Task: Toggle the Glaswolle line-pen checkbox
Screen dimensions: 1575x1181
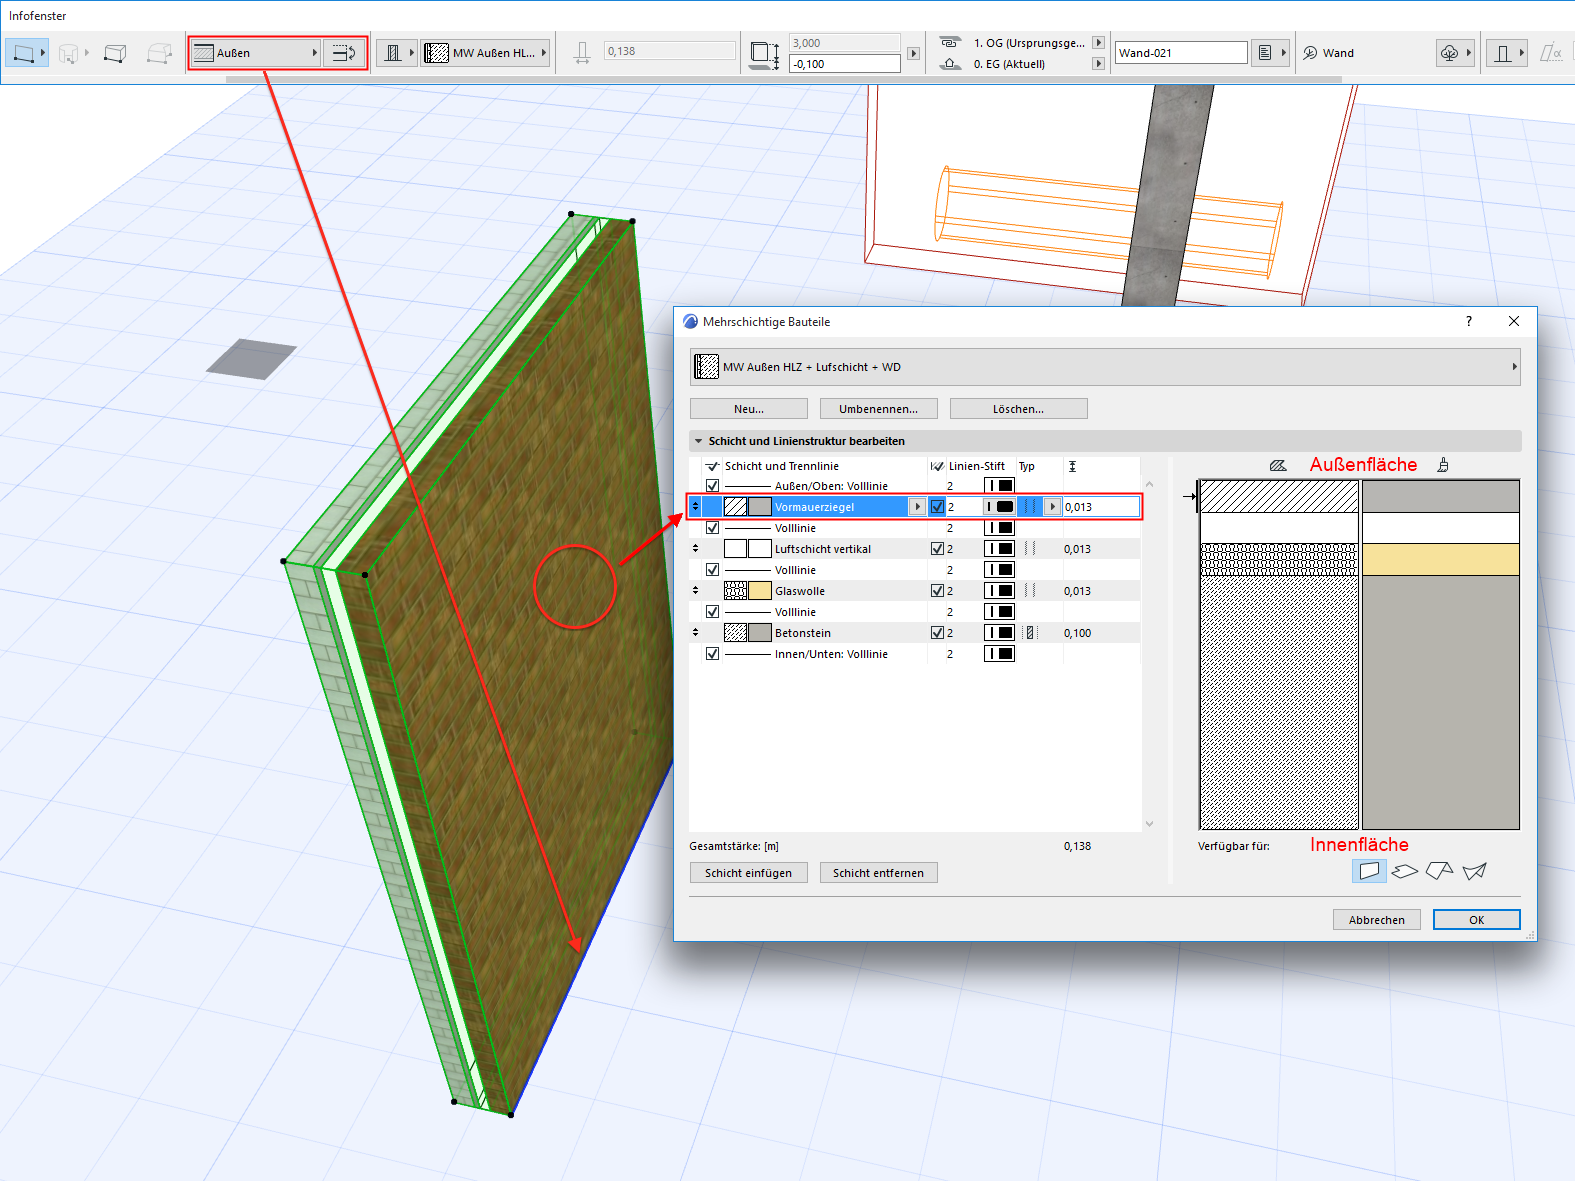Action: [x=937, y=591]
